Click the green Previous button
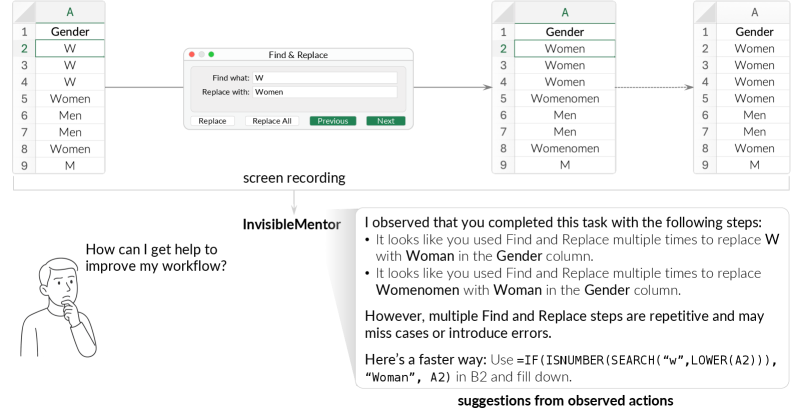The image size is (793, 418). click(x=333, y=121)
